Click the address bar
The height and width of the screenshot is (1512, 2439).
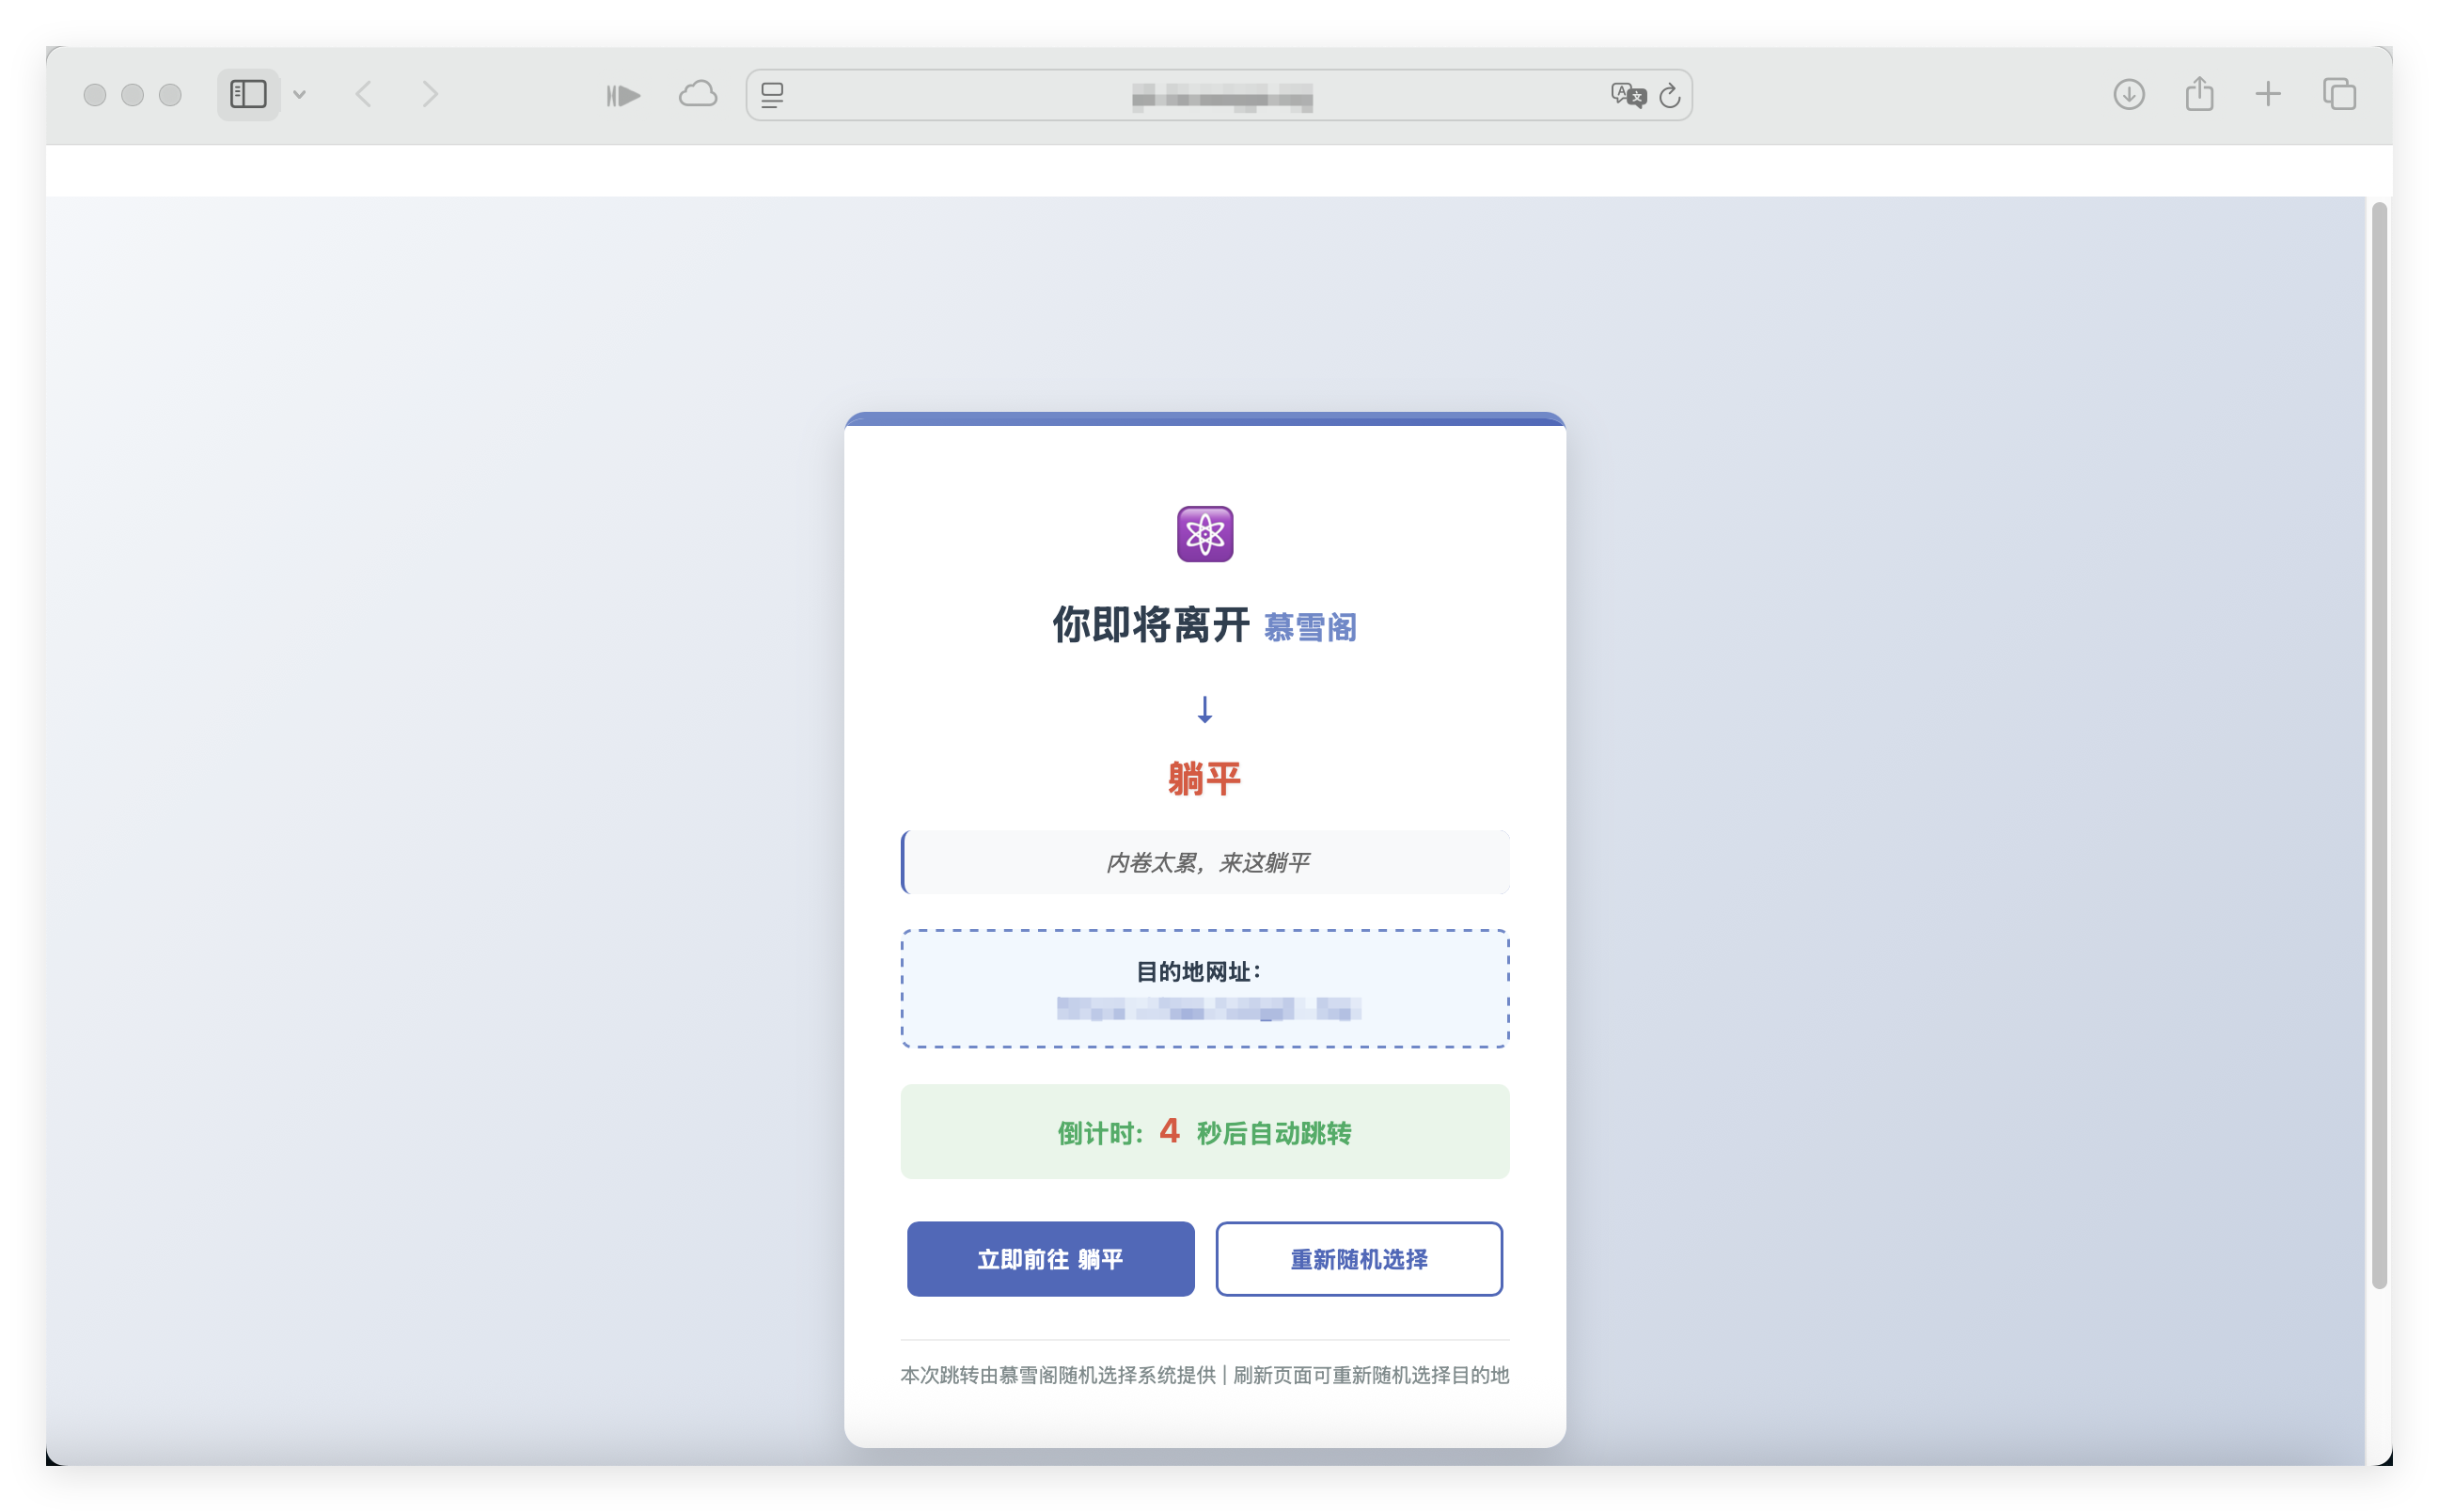tap(1216, 95)
